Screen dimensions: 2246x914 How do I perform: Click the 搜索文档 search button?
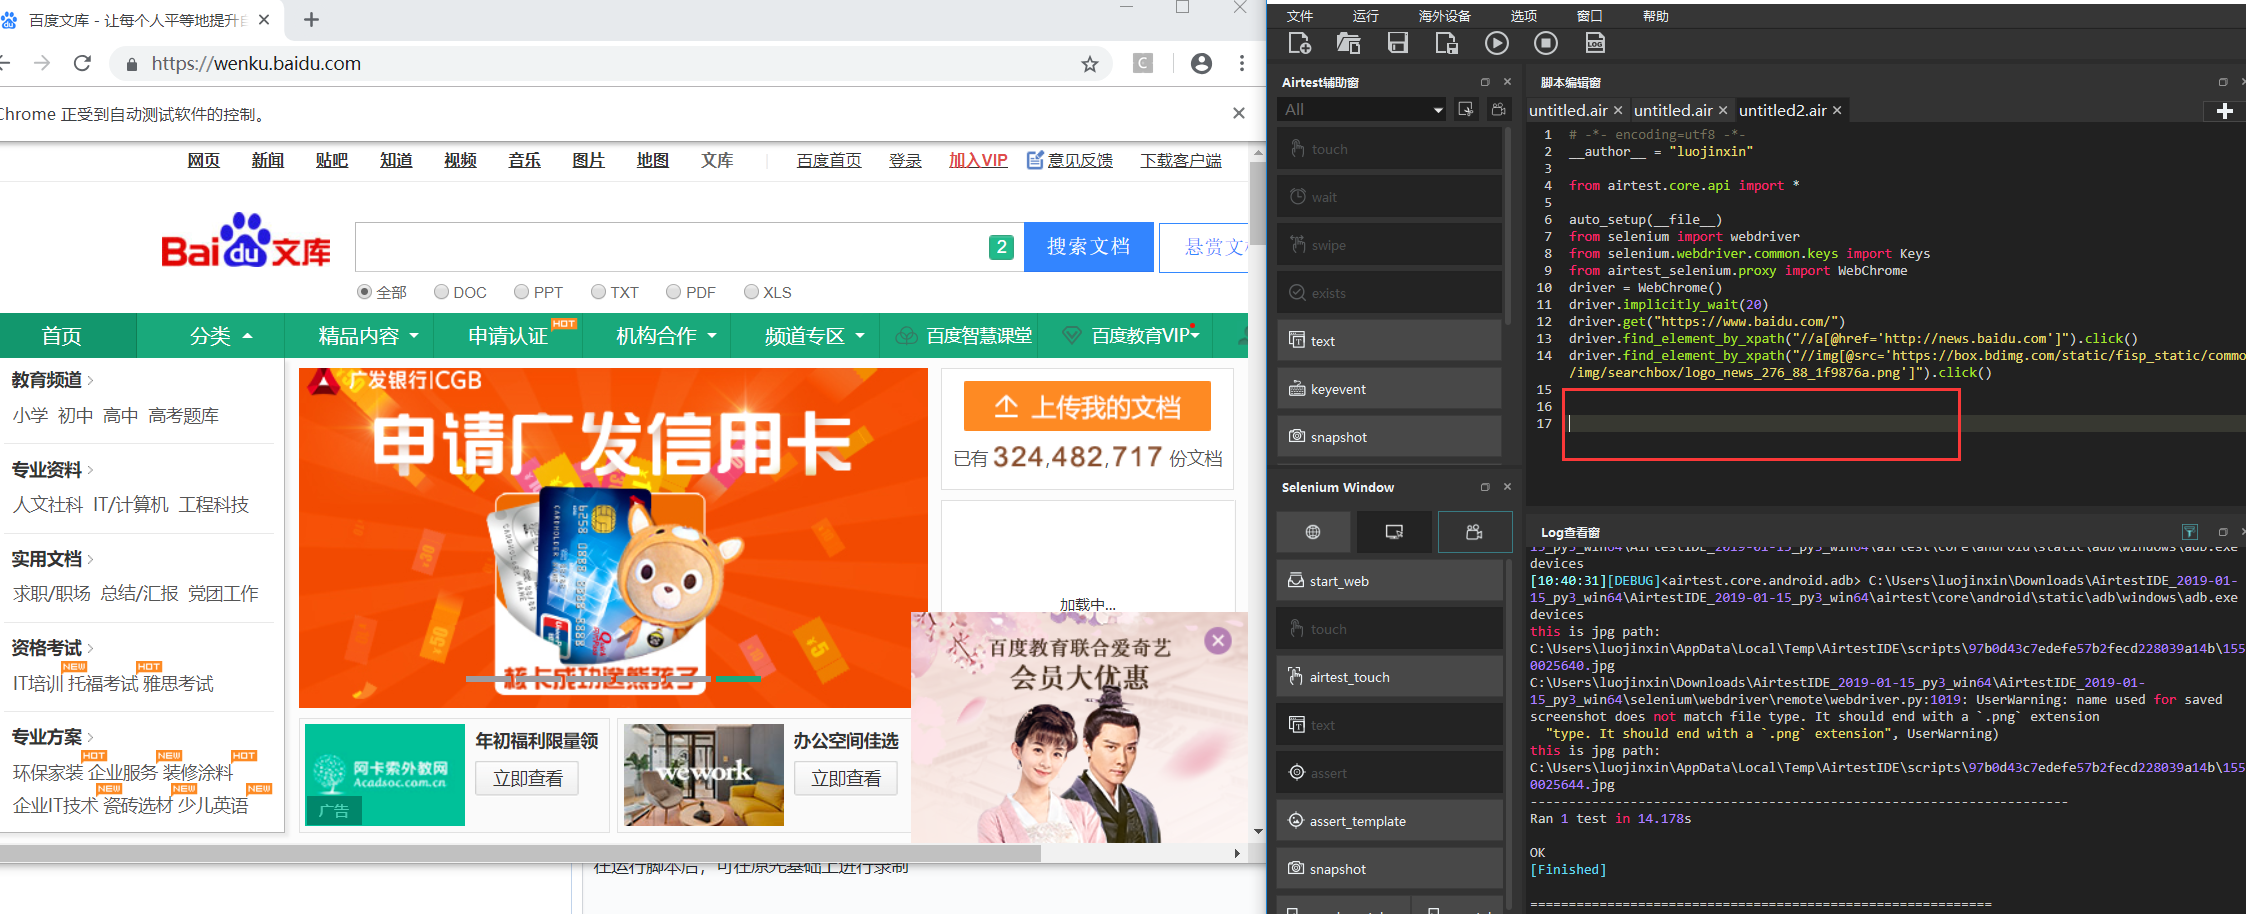pyautogui.click(x=1088, y=246)
